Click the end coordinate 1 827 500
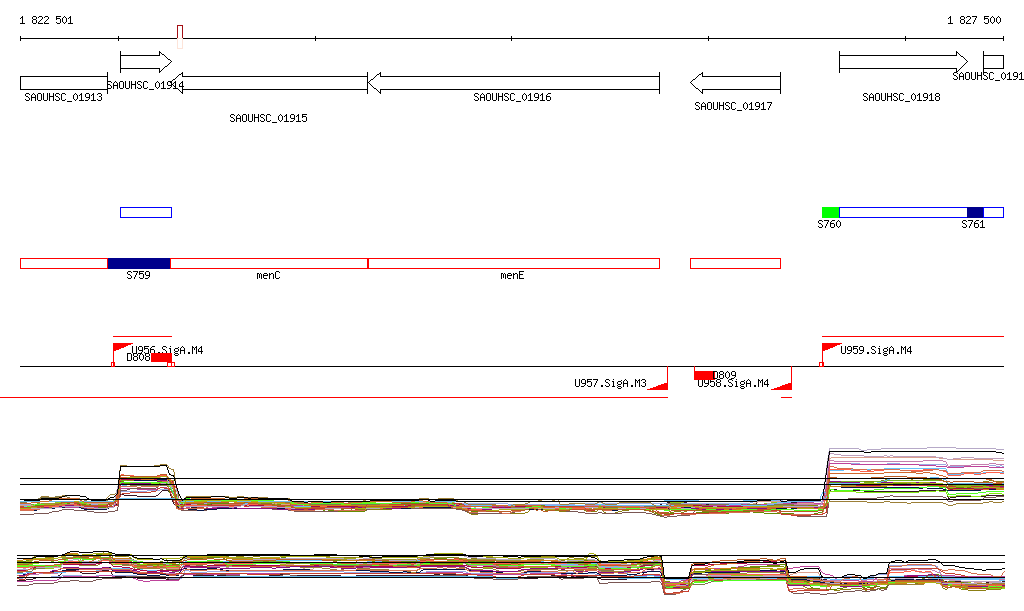The width and height of the screenshot is (1024, 611). tap(974, 20)
